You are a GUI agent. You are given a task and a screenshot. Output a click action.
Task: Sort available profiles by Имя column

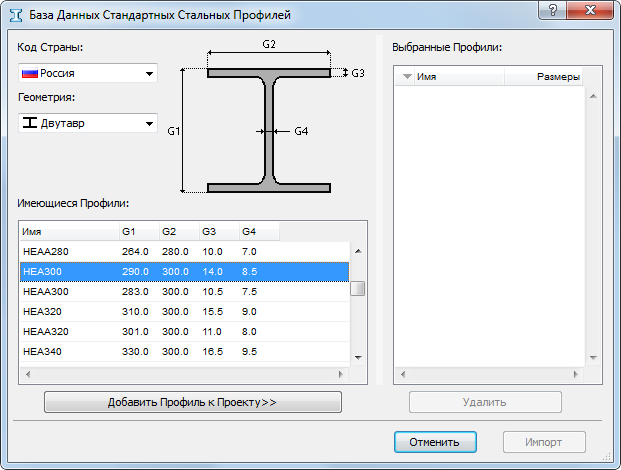(69, 232)
